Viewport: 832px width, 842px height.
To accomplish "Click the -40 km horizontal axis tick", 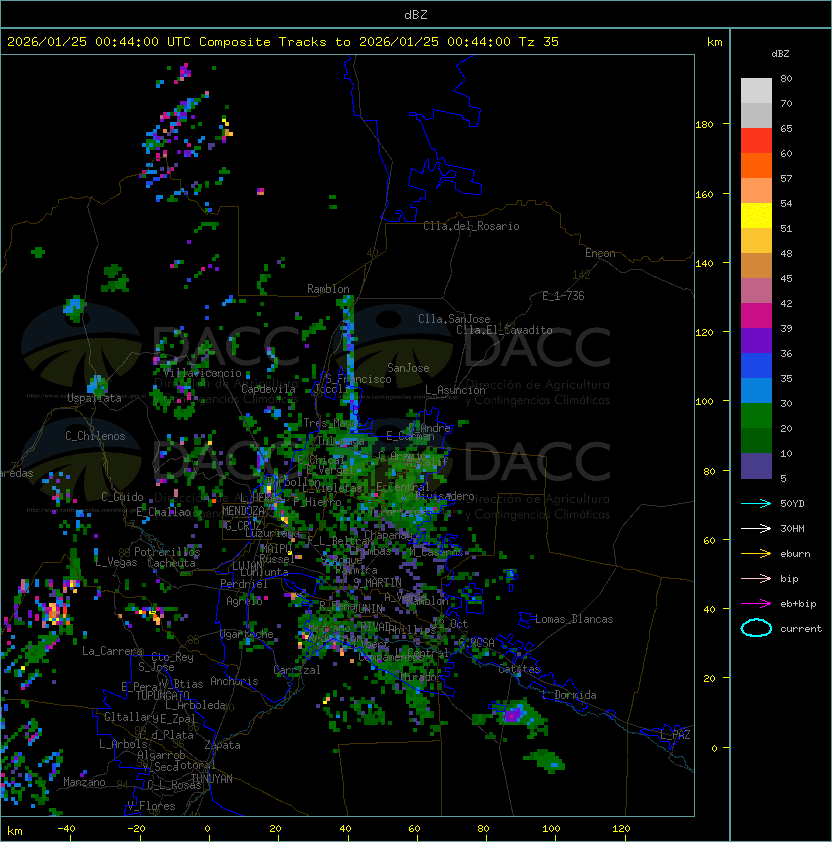I will [66, 829].
